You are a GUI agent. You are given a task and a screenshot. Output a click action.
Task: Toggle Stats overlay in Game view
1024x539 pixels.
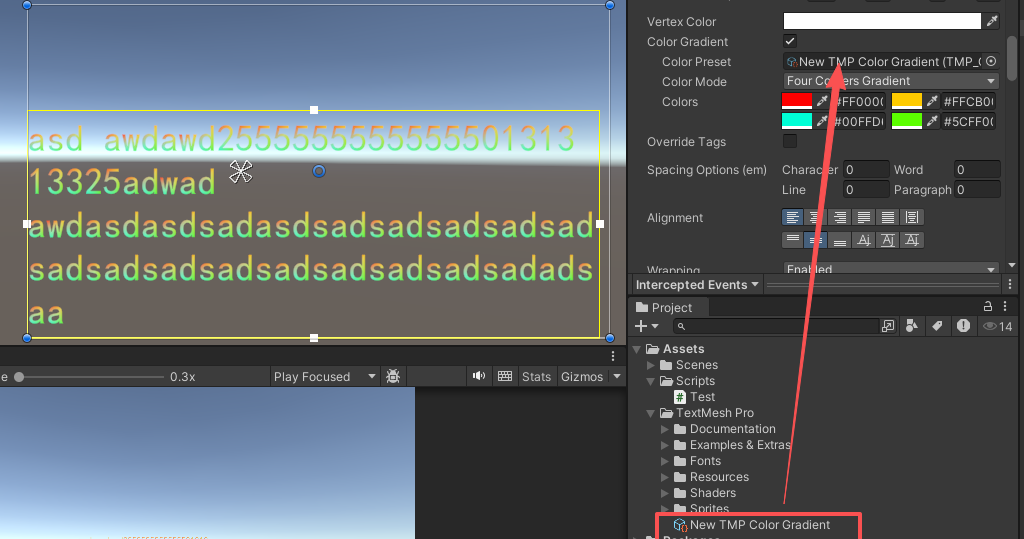point(536,376)
